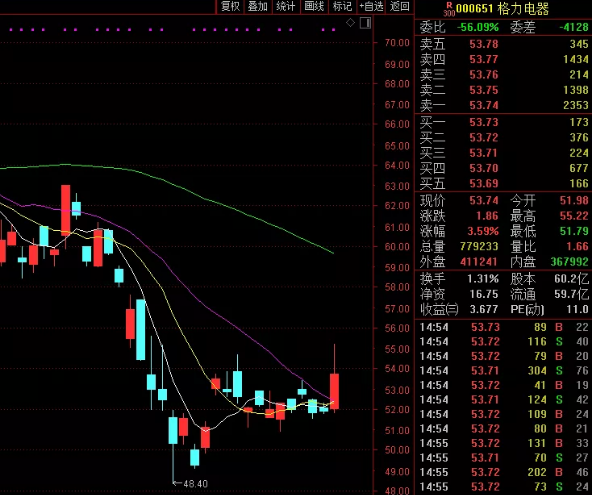Viewport: 592px width, 495px height.
Task: Toggle the side panel square icon
Action: (365, 23)
